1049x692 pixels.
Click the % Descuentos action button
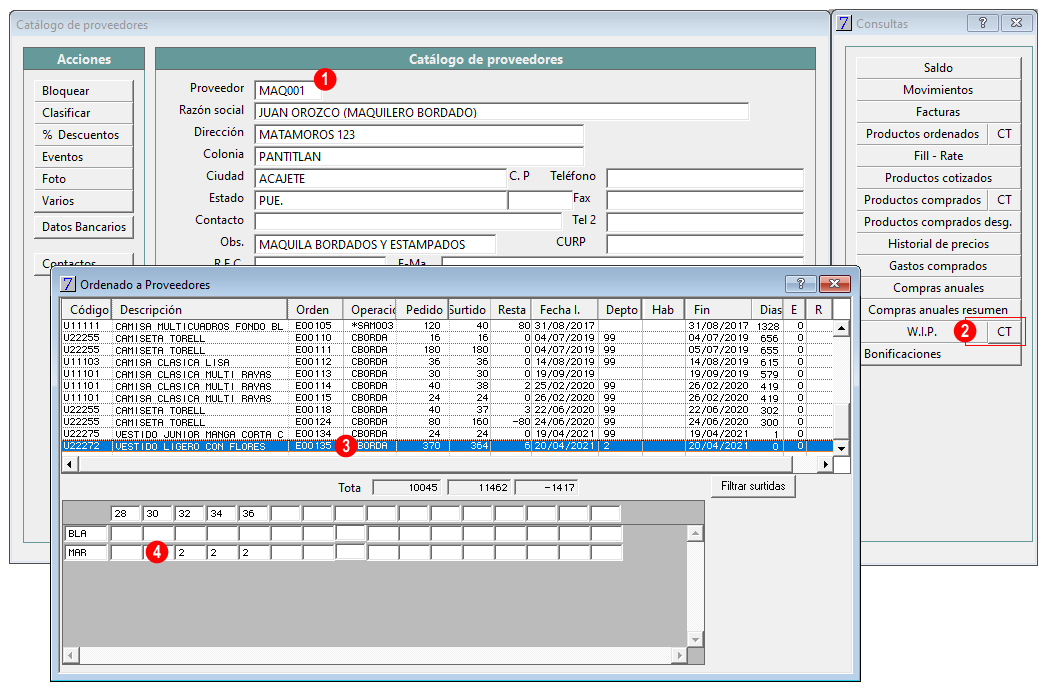point(83,135)
